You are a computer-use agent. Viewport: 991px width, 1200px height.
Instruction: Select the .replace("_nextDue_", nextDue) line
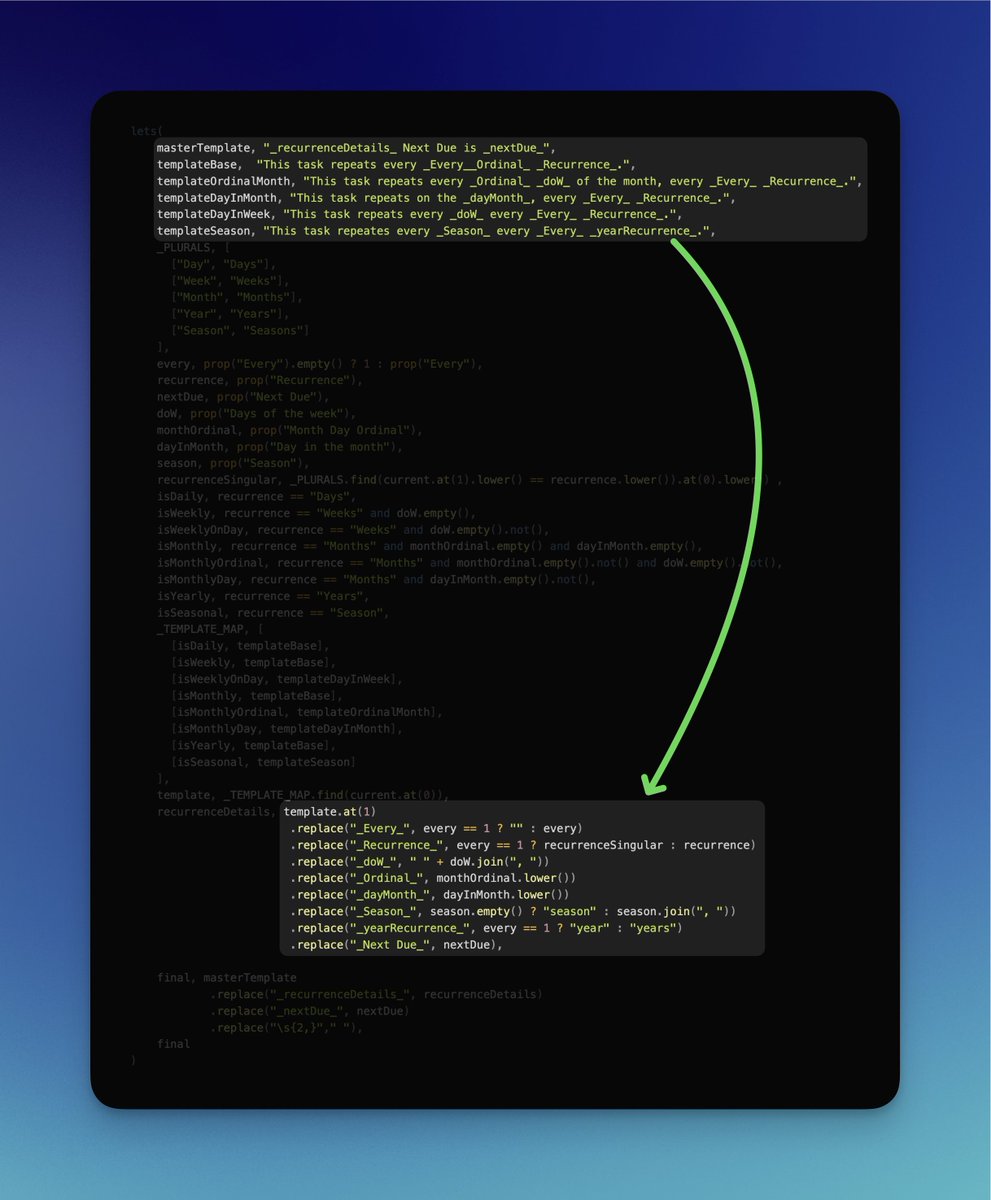click(310, 1011)
